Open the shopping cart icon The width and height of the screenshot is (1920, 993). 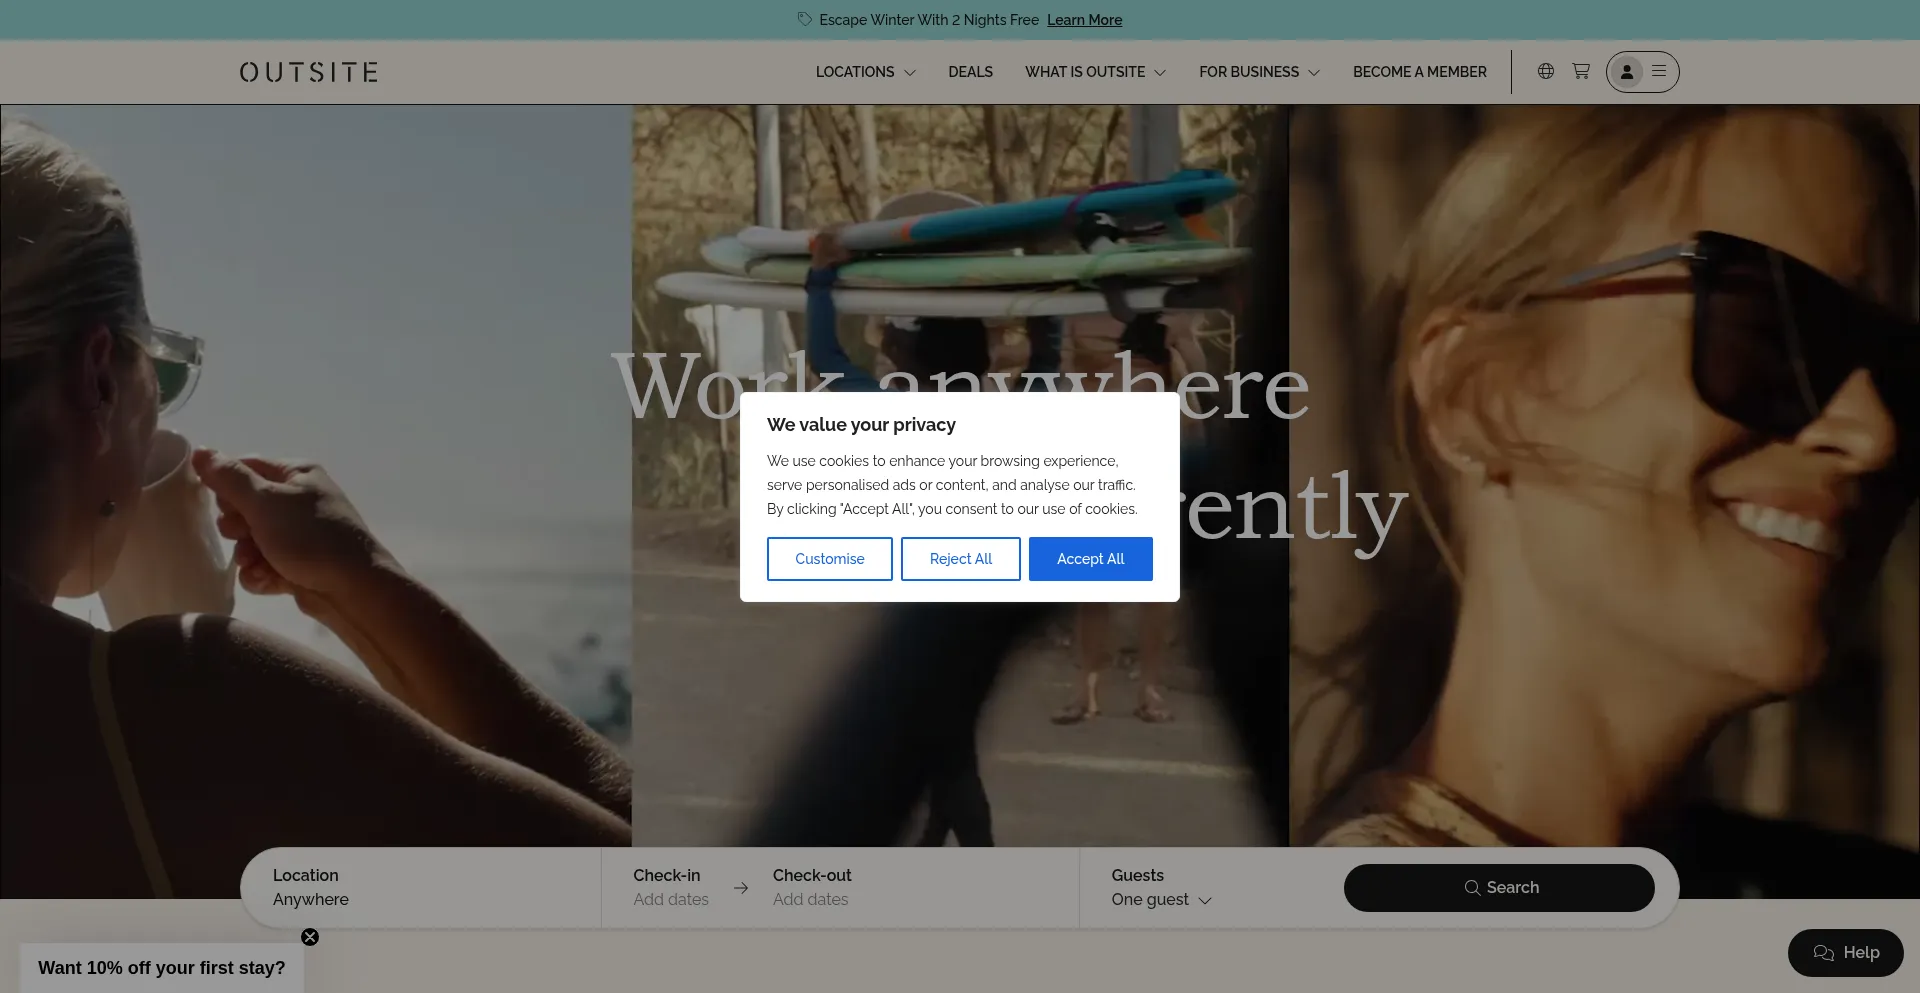1581,71
